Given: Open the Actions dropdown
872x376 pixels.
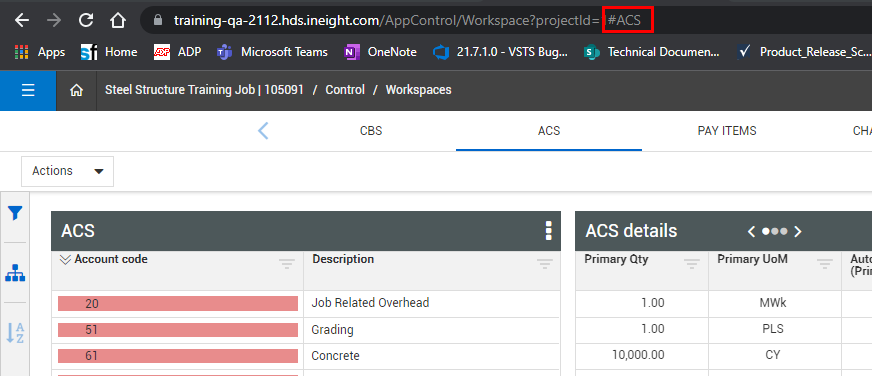Looking at the screenshot, I should pos(67,171).
